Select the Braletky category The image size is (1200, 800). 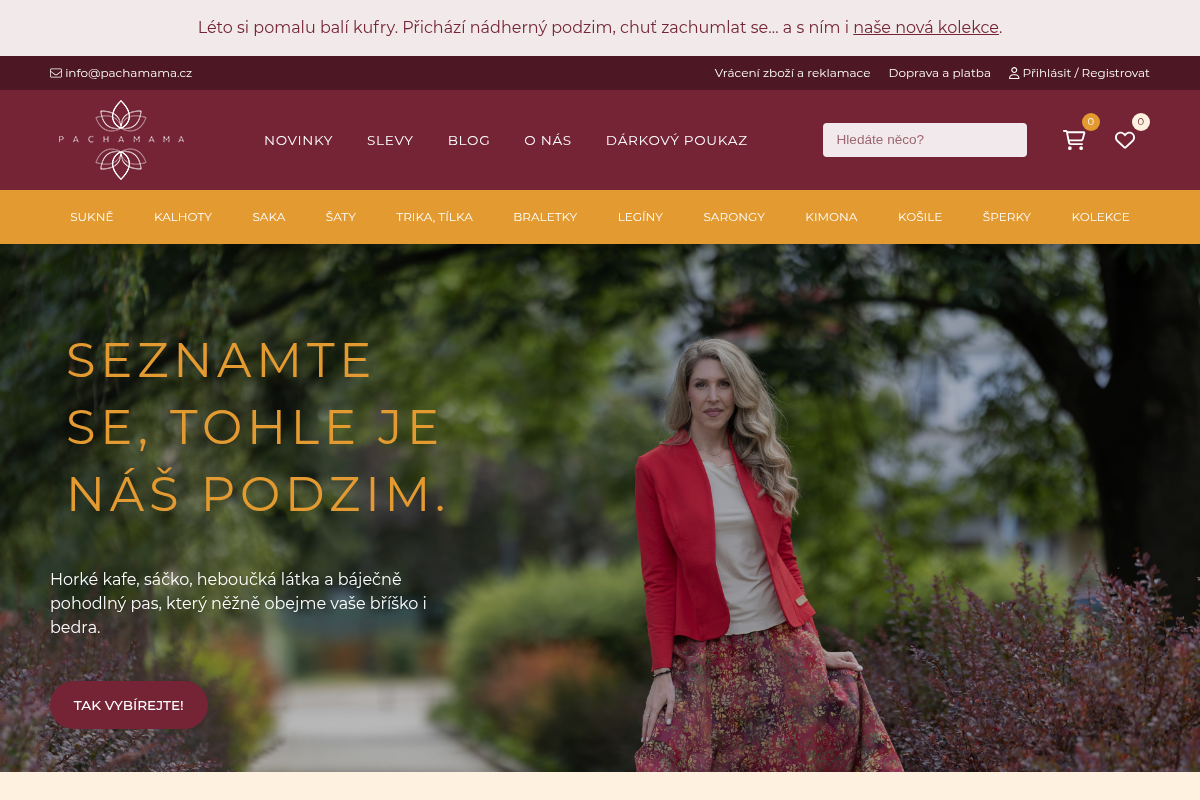pos(545,217)
